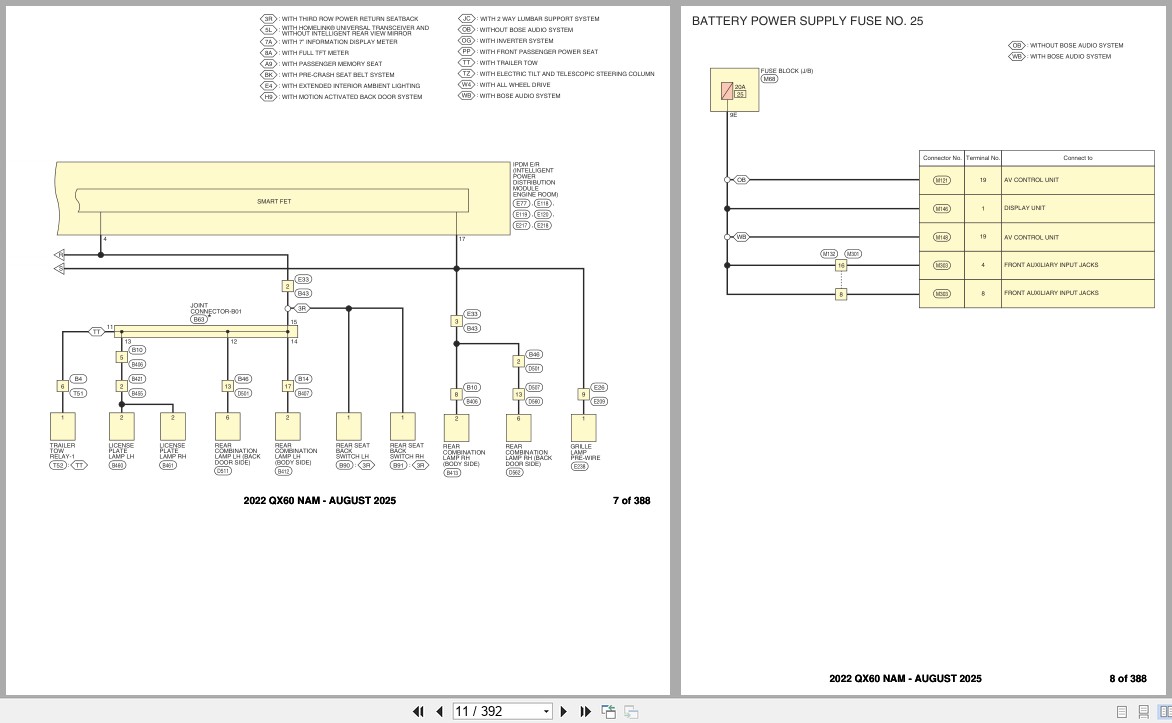The width and height of the screenshot is (1172, 723).
Task: Select the REAR SEAT BACK SWITCH LH label
Action: coord(353,451)
